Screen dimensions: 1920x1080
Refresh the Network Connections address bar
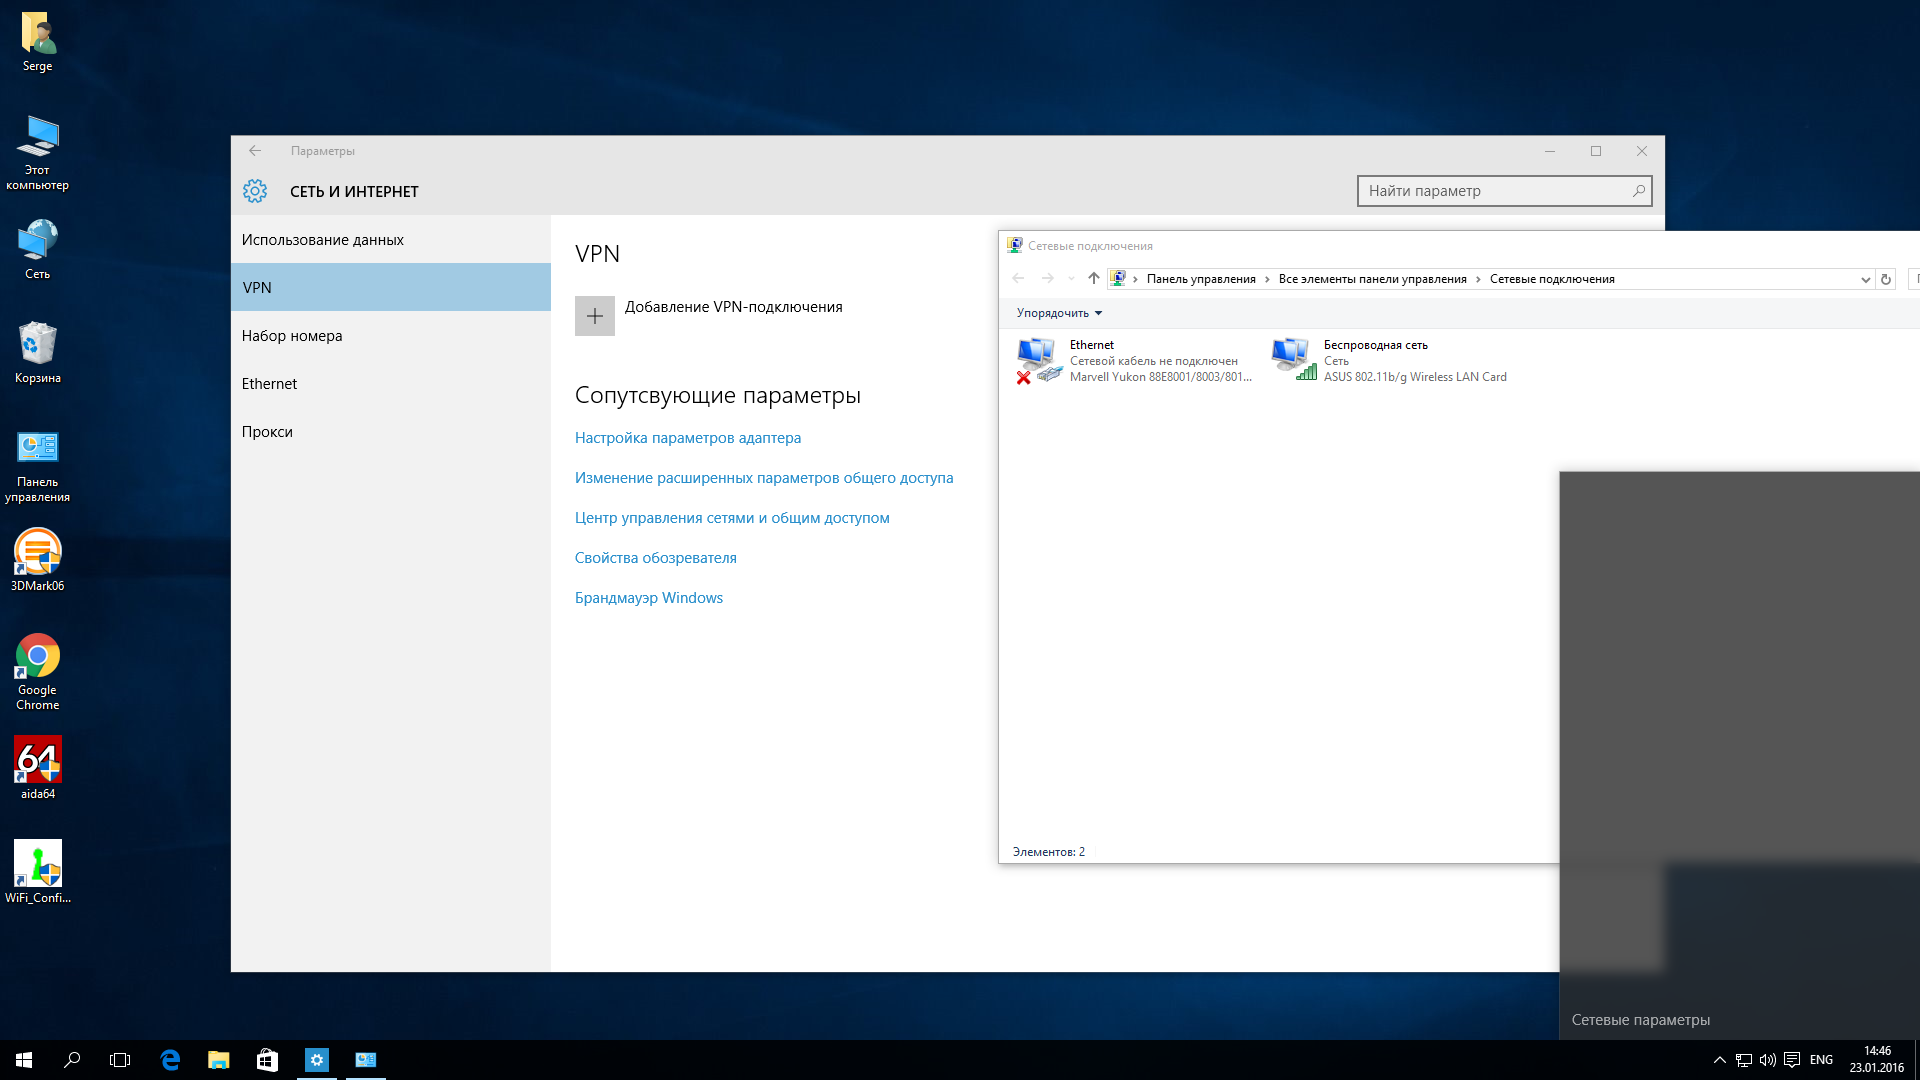coord(1886,279)
